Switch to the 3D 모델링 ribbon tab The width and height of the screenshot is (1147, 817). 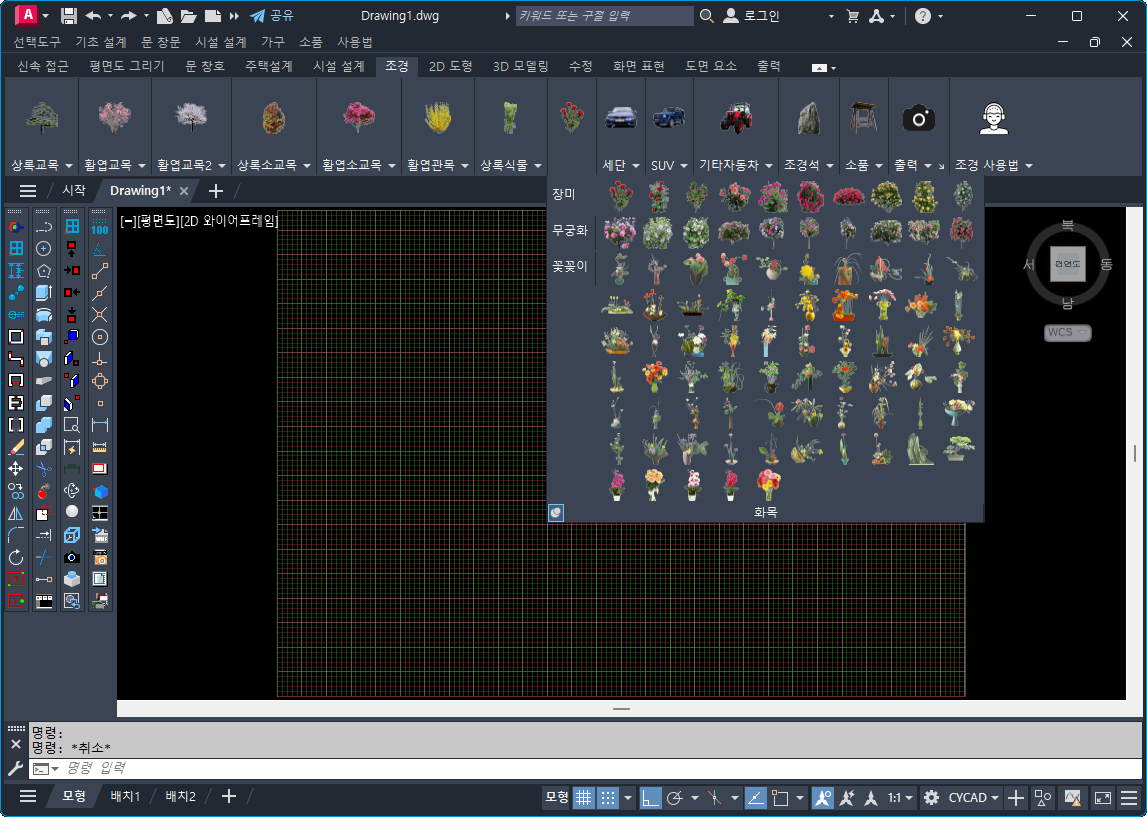[520, 66]
